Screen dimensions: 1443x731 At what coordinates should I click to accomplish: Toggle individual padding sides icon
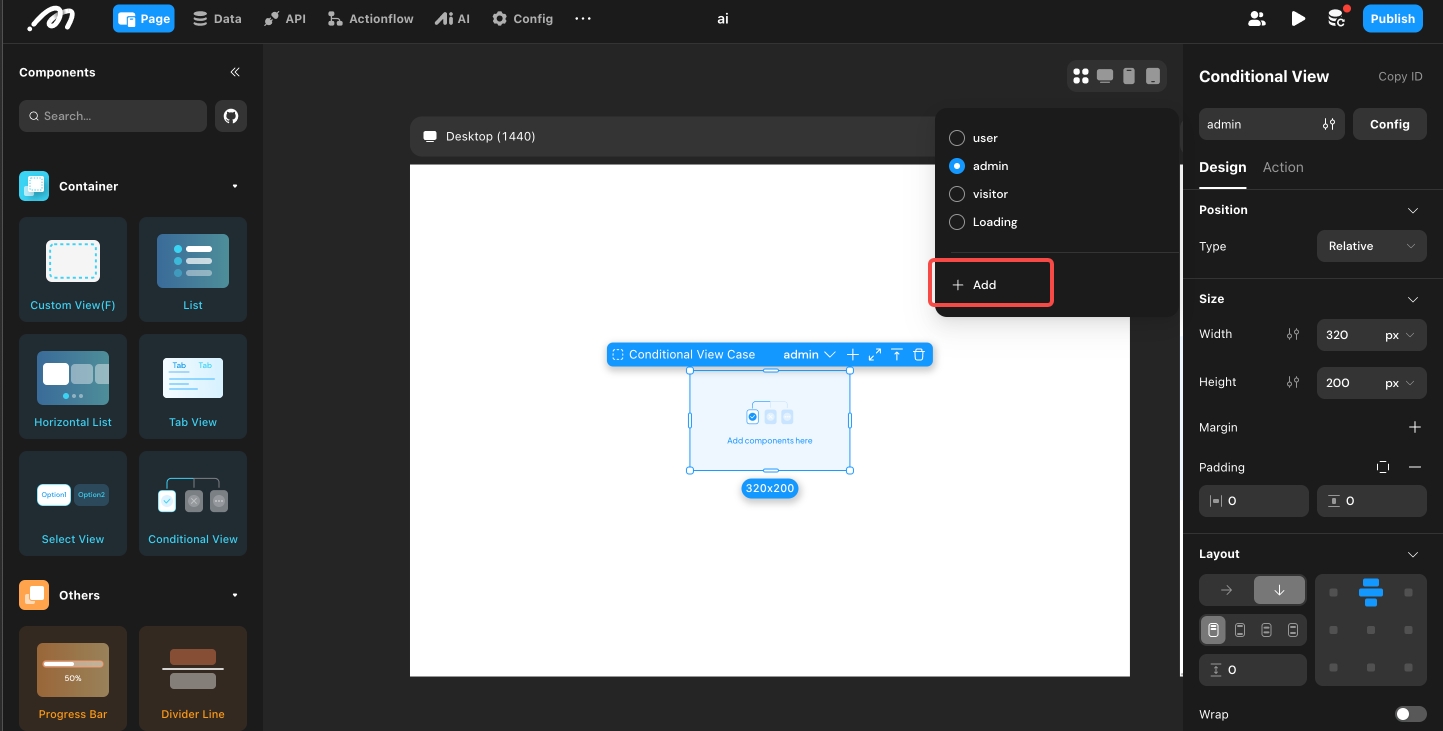1383,467
